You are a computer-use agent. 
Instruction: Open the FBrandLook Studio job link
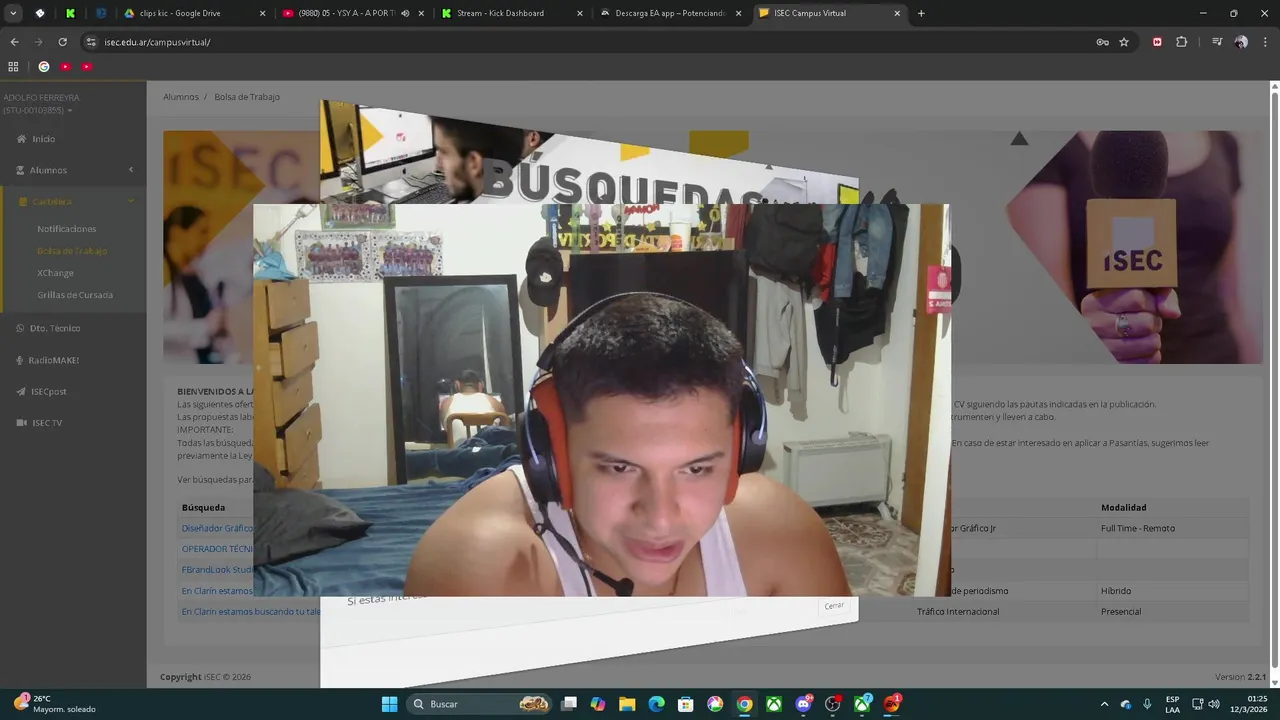(217, 570)
